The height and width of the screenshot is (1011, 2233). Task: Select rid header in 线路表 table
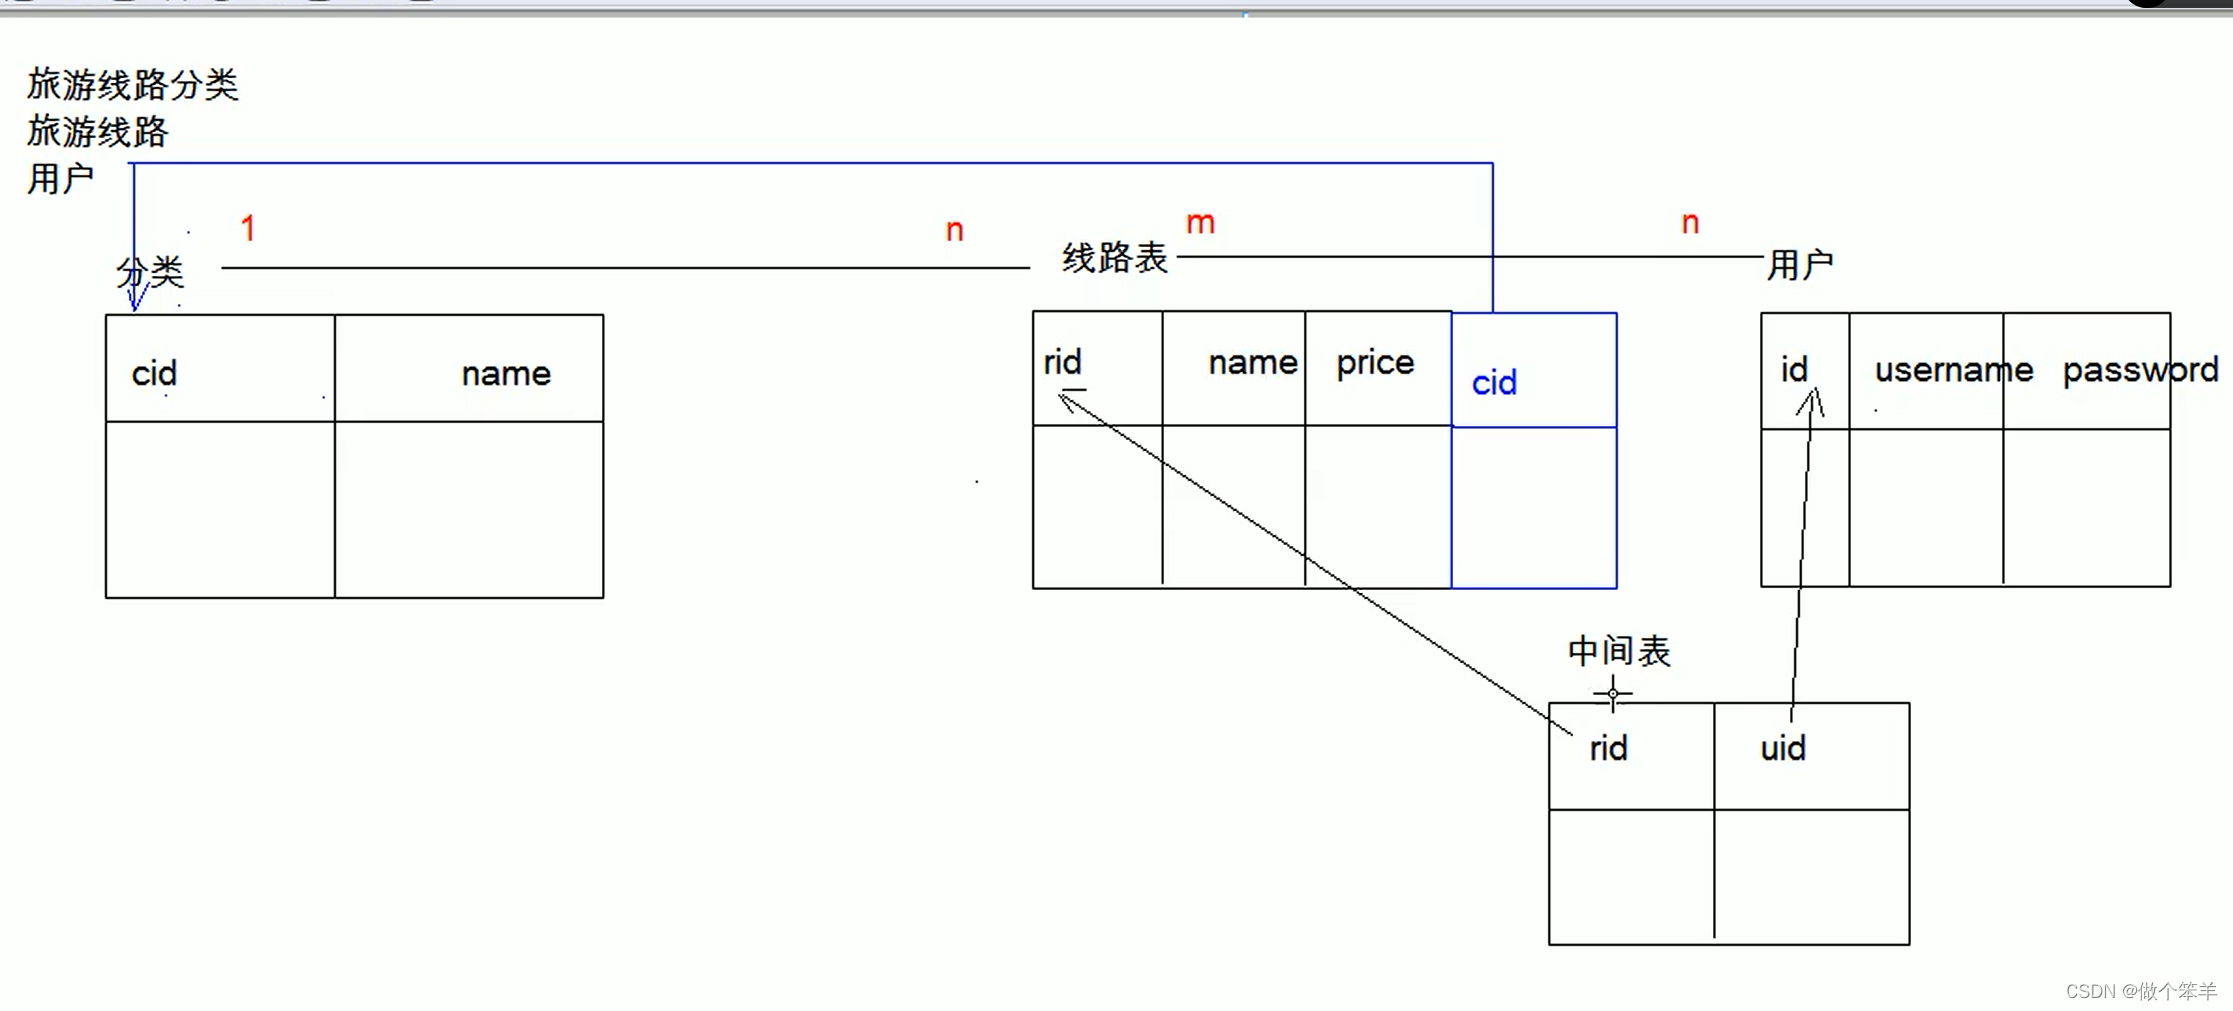tap(1062, 362)
